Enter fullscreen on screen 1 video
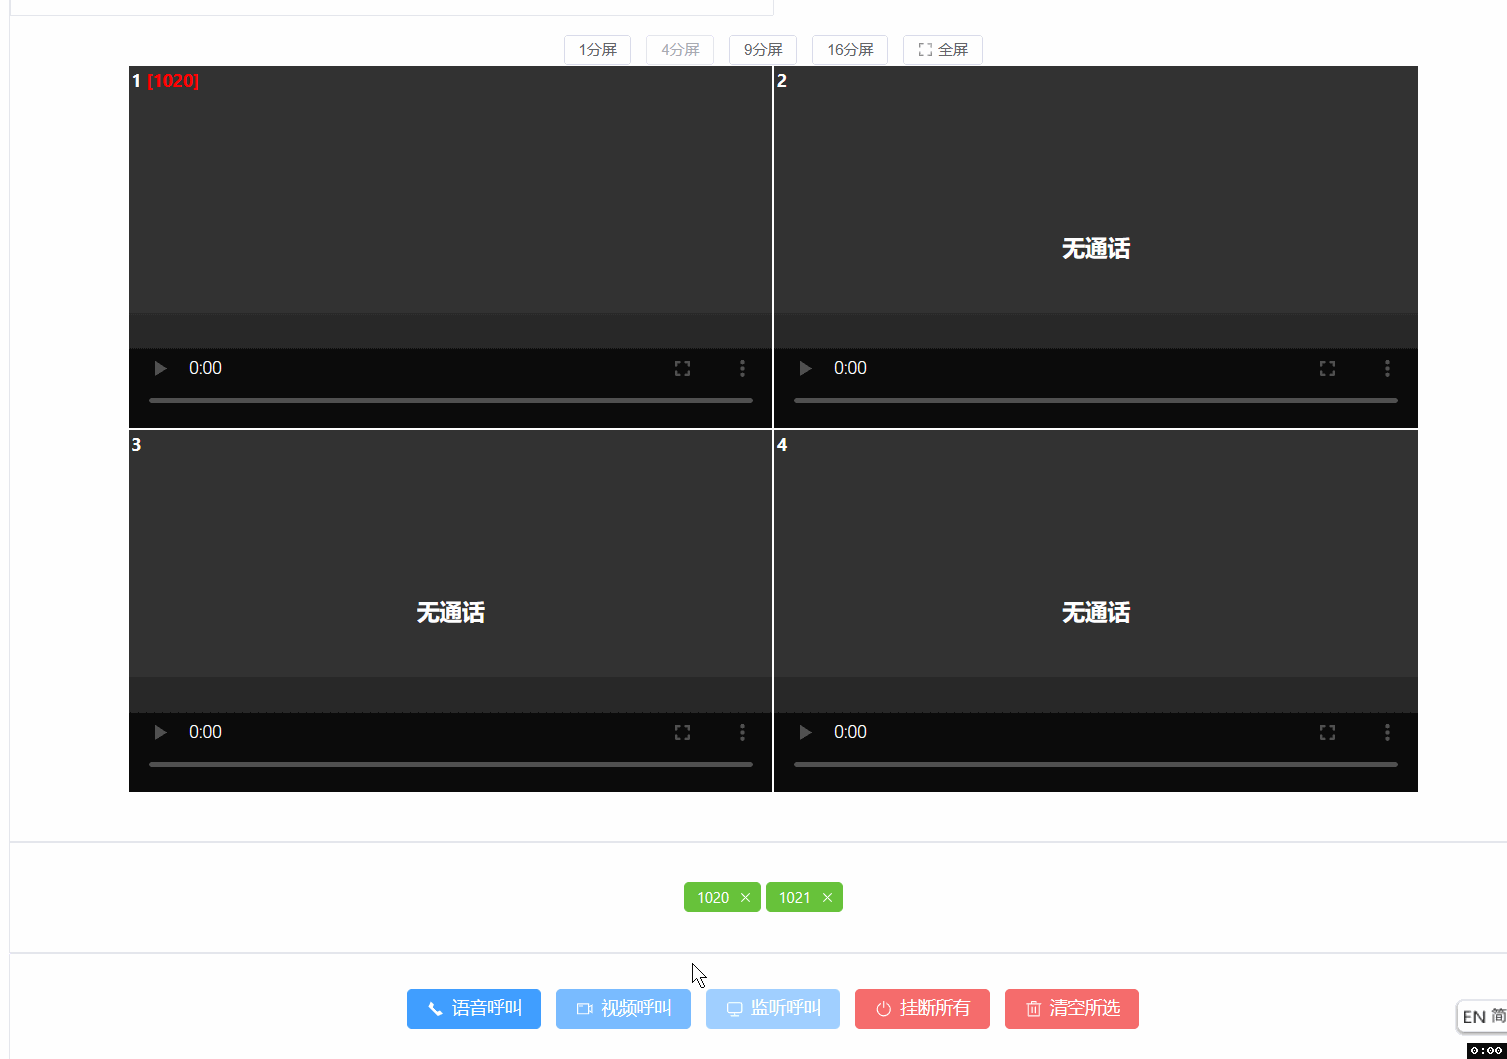The image size is (1507, 1059). tap(682, 368)
